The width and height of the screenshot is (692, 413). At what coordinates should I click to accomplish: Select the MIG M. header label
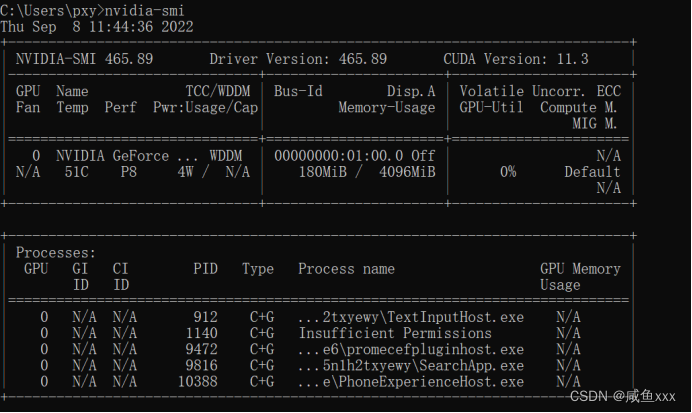(594, 123)
